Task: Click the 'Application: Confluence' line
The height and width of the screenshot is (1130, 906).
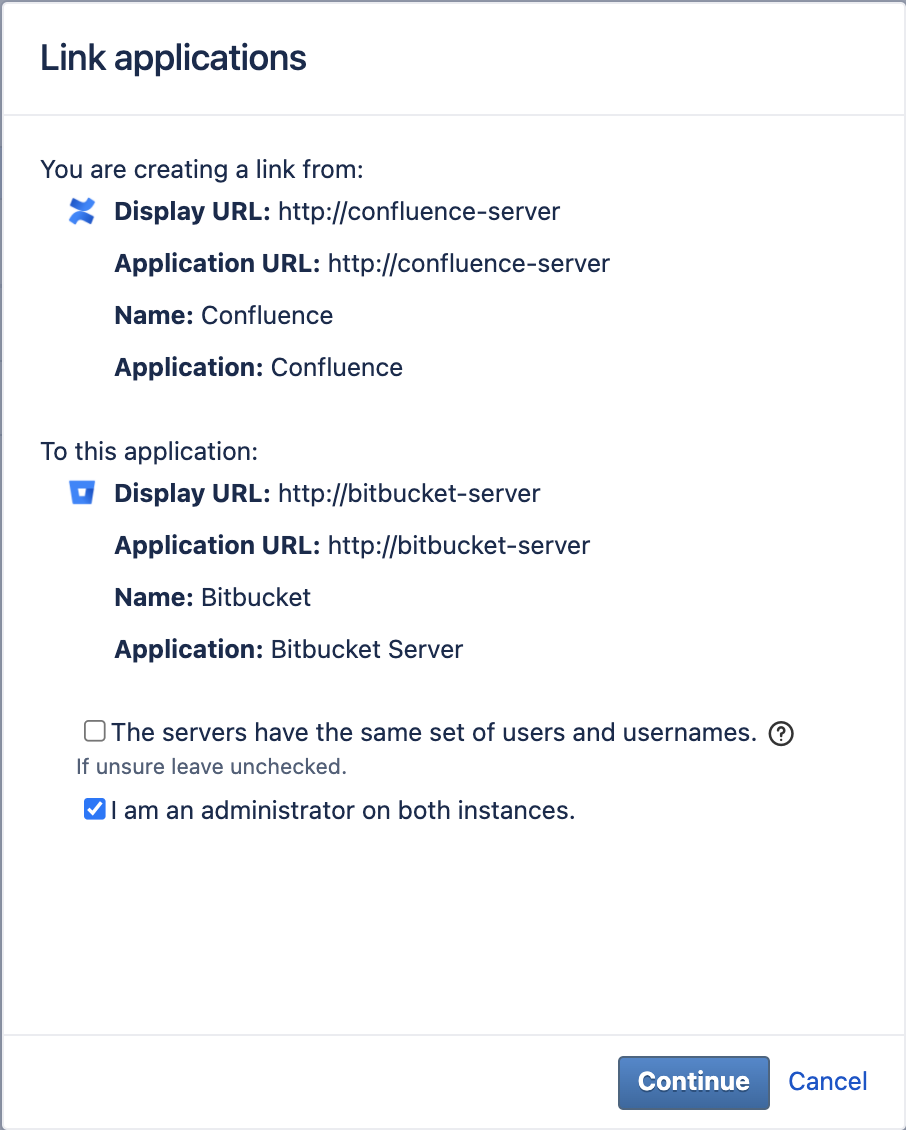Action: pos(258,368)
